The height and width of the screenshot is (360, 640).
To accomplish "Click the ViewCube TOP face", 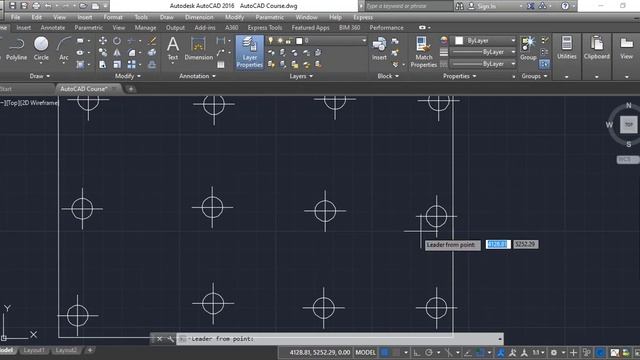I will click(x=629, y=124).
